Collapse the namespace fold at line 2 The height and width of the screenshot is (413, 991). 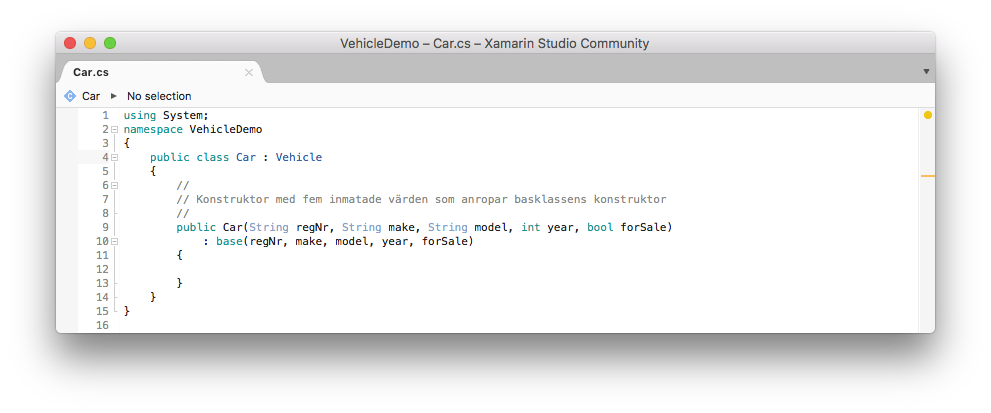[114, 130]
